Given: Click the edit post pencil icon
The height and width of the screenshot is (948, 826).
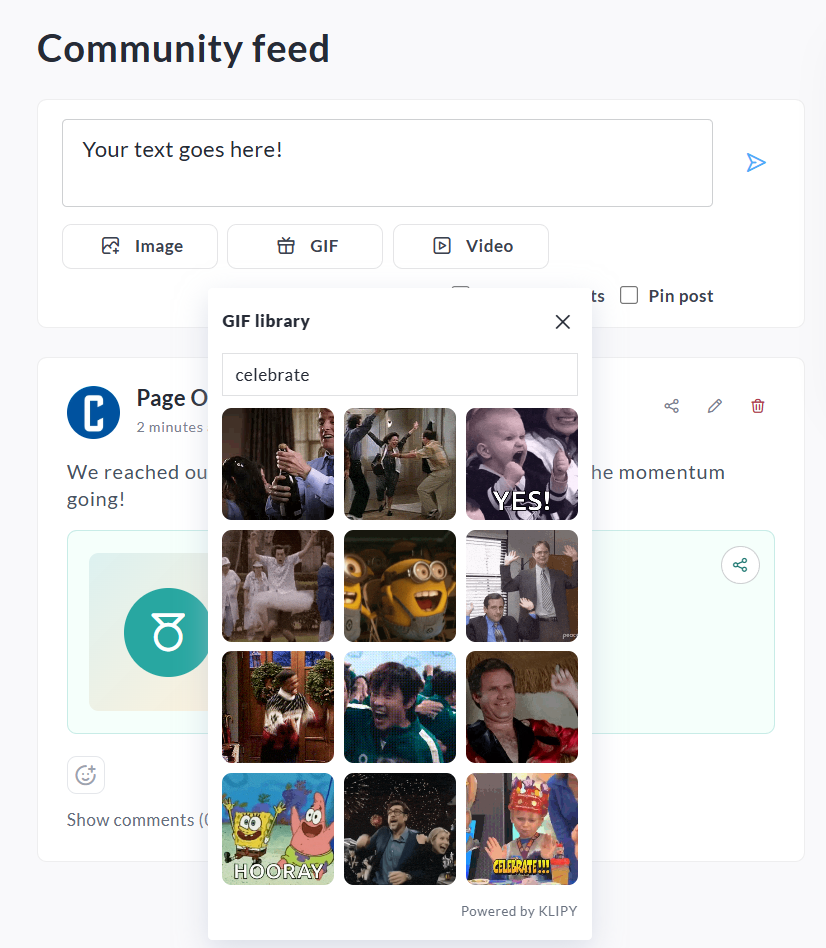Looking at the screenshot, I should click(x=715, y=406).
